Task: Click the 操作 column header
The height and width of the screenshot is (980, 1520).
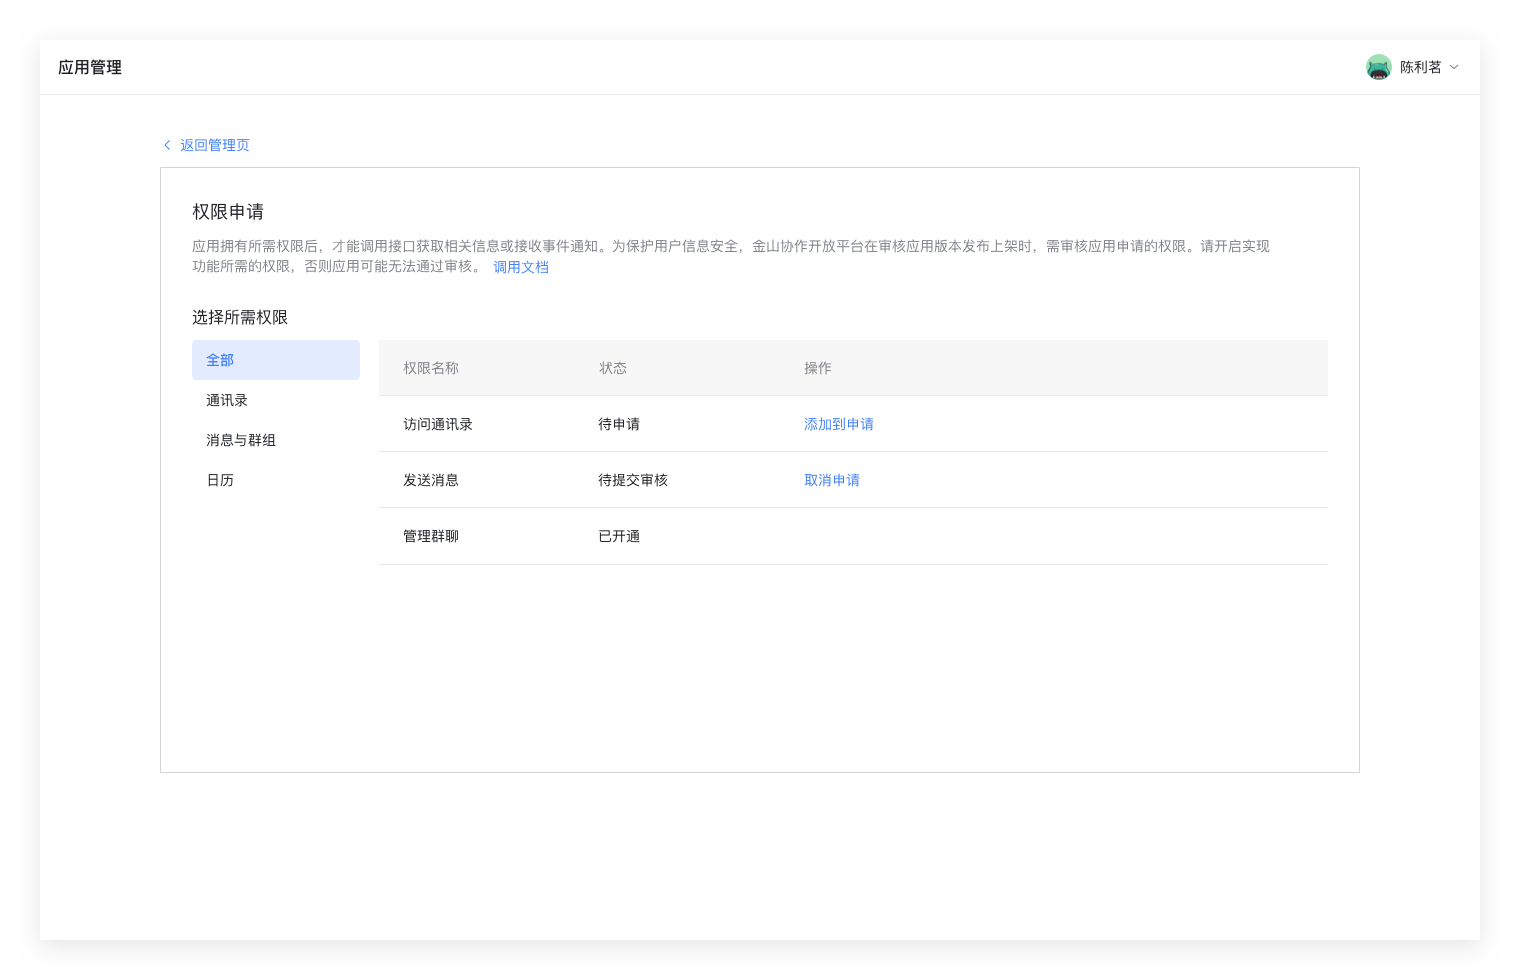Action: click(x=818, y=368)
